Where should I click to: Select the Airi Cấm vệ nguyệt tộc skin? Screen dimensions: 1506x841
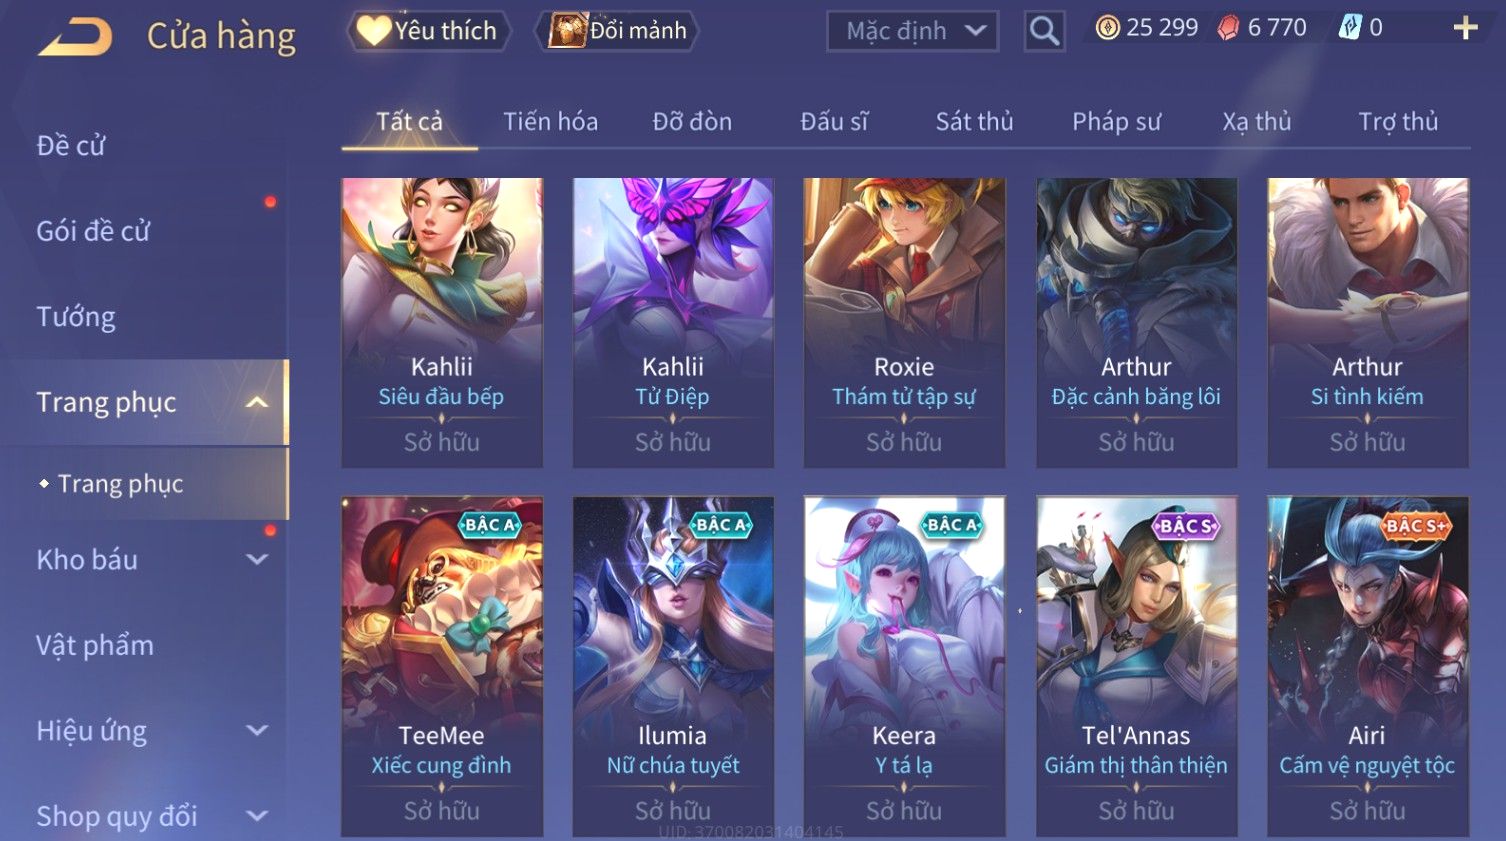click(x=1367, y=666)
